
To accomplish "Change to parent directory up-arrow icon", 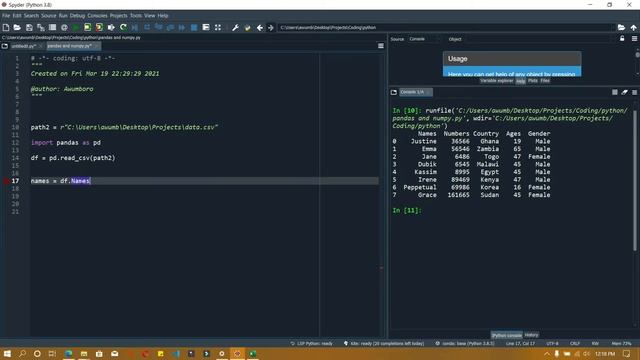I will (633, 27).
